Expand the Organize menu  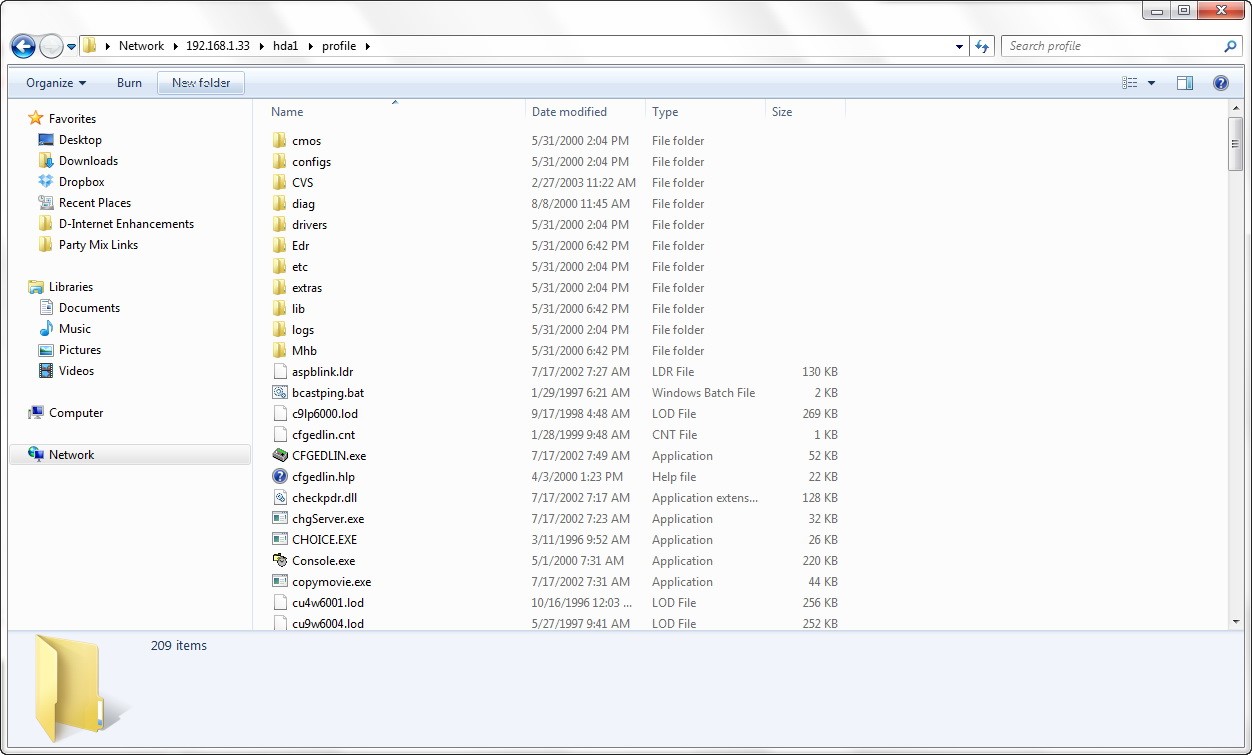pos(56,83)
